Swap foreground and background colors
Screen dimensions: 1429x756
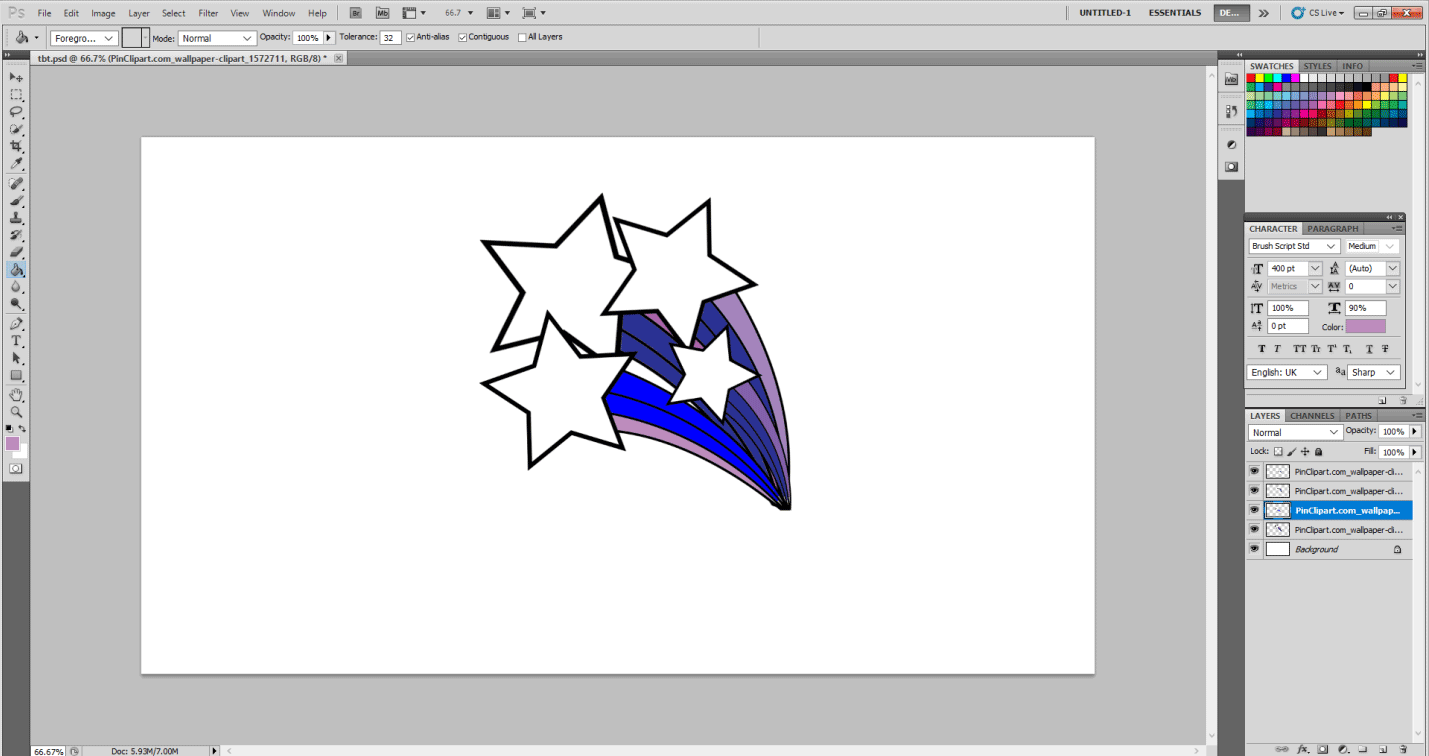(22, 428)
